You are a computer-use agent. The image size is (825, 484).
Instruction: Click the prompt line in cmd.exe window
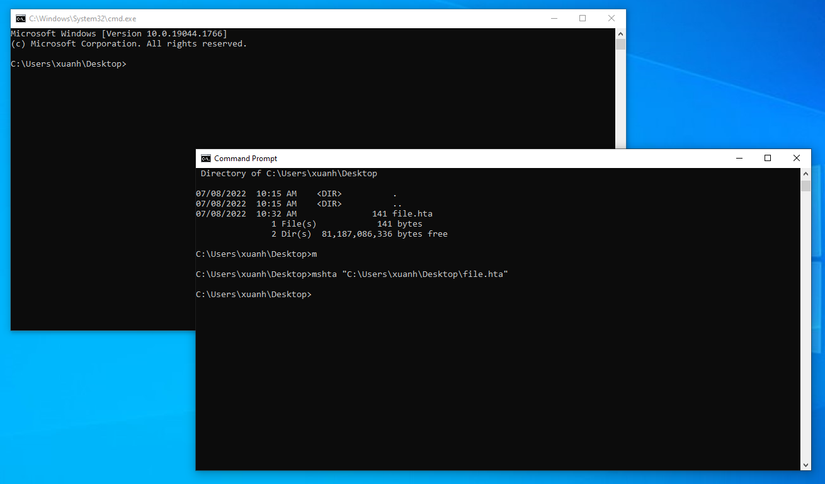tap(69, 64)
